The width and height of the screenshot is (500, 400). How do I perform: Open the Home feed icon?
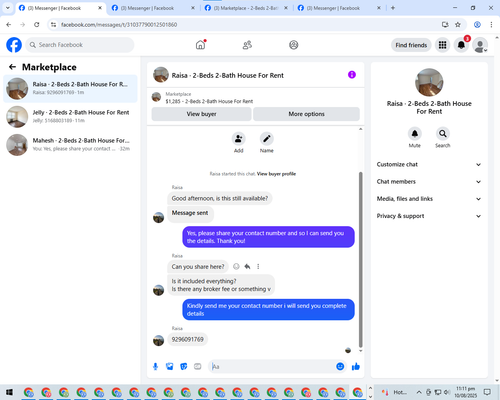pos(201,45)
